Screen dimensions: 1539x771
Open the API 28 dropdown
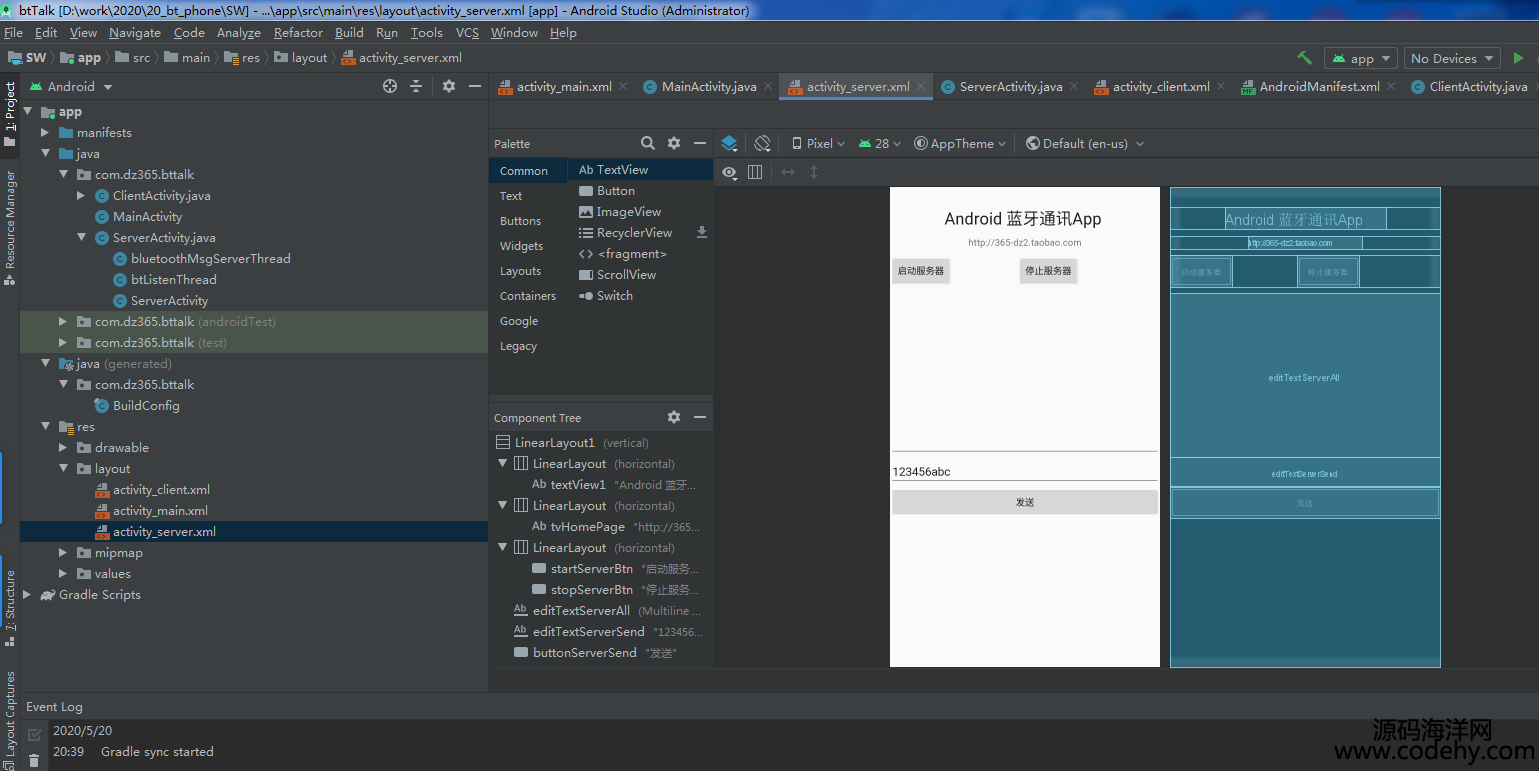tap(880, 143)
